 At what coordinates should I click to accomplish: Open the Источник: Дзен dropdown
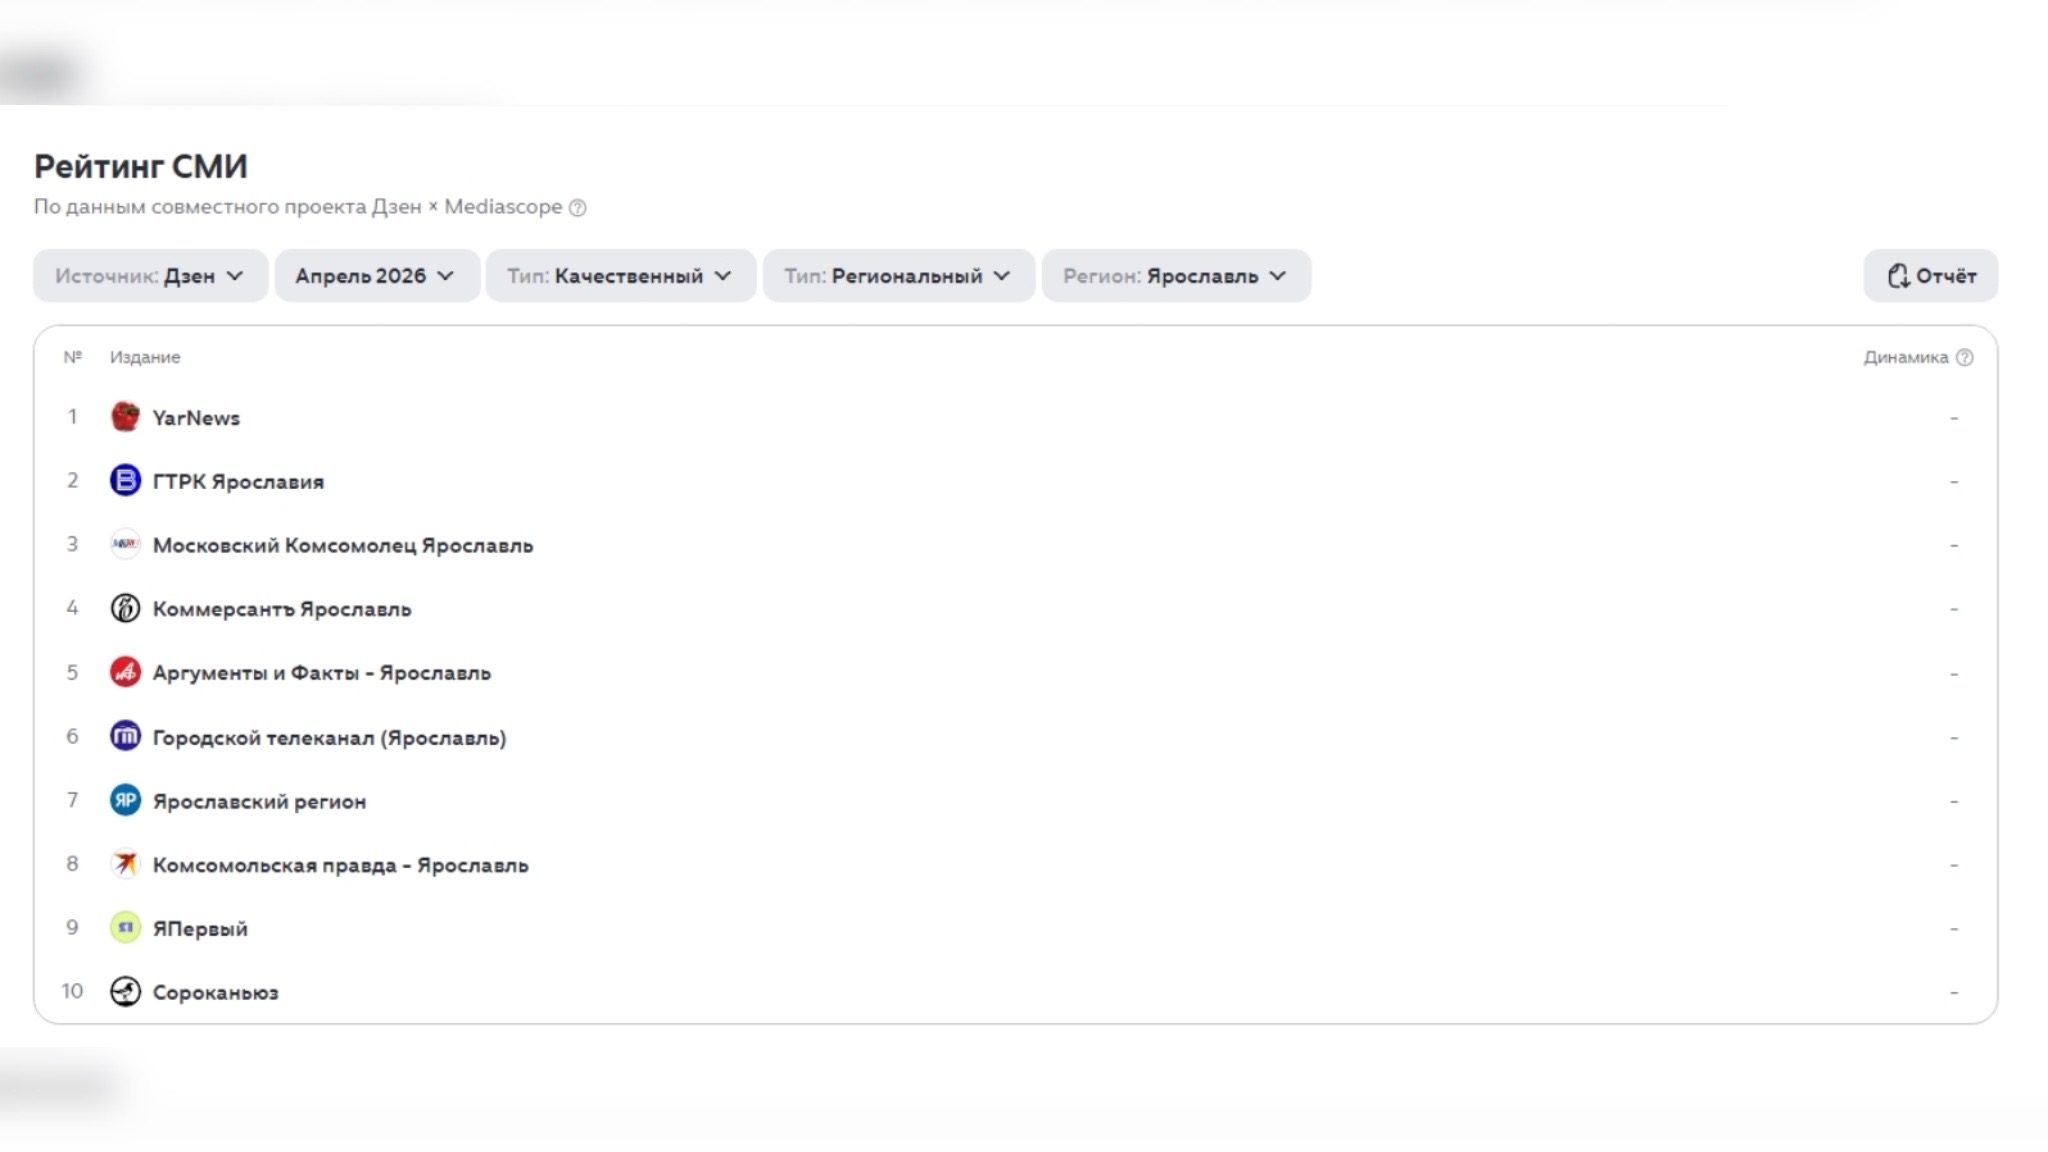pos(150,276)
